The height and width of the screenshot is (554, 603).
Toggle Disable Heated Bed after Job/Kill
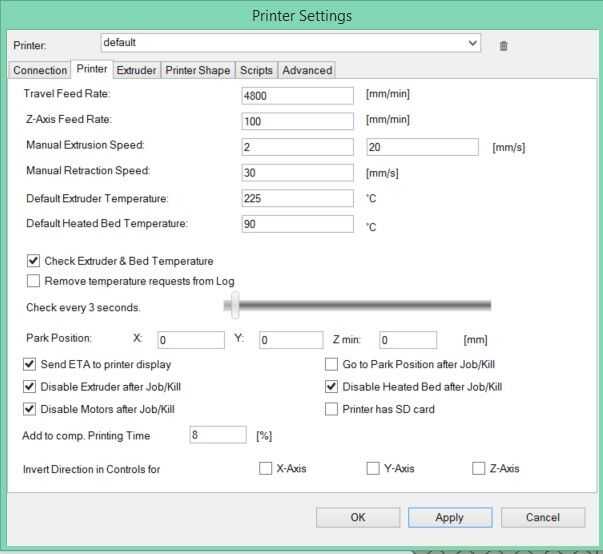point(332,386)
